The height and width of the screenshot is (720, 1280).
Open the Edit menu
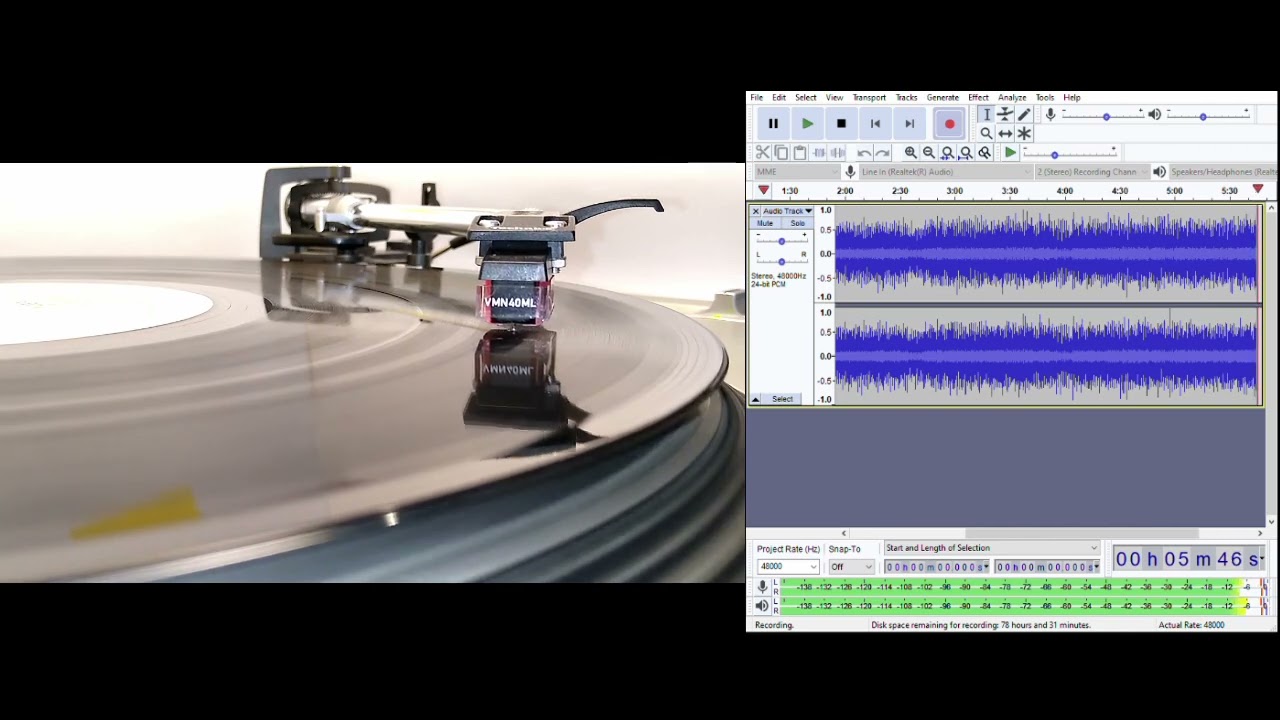click(x=779, y=98)
